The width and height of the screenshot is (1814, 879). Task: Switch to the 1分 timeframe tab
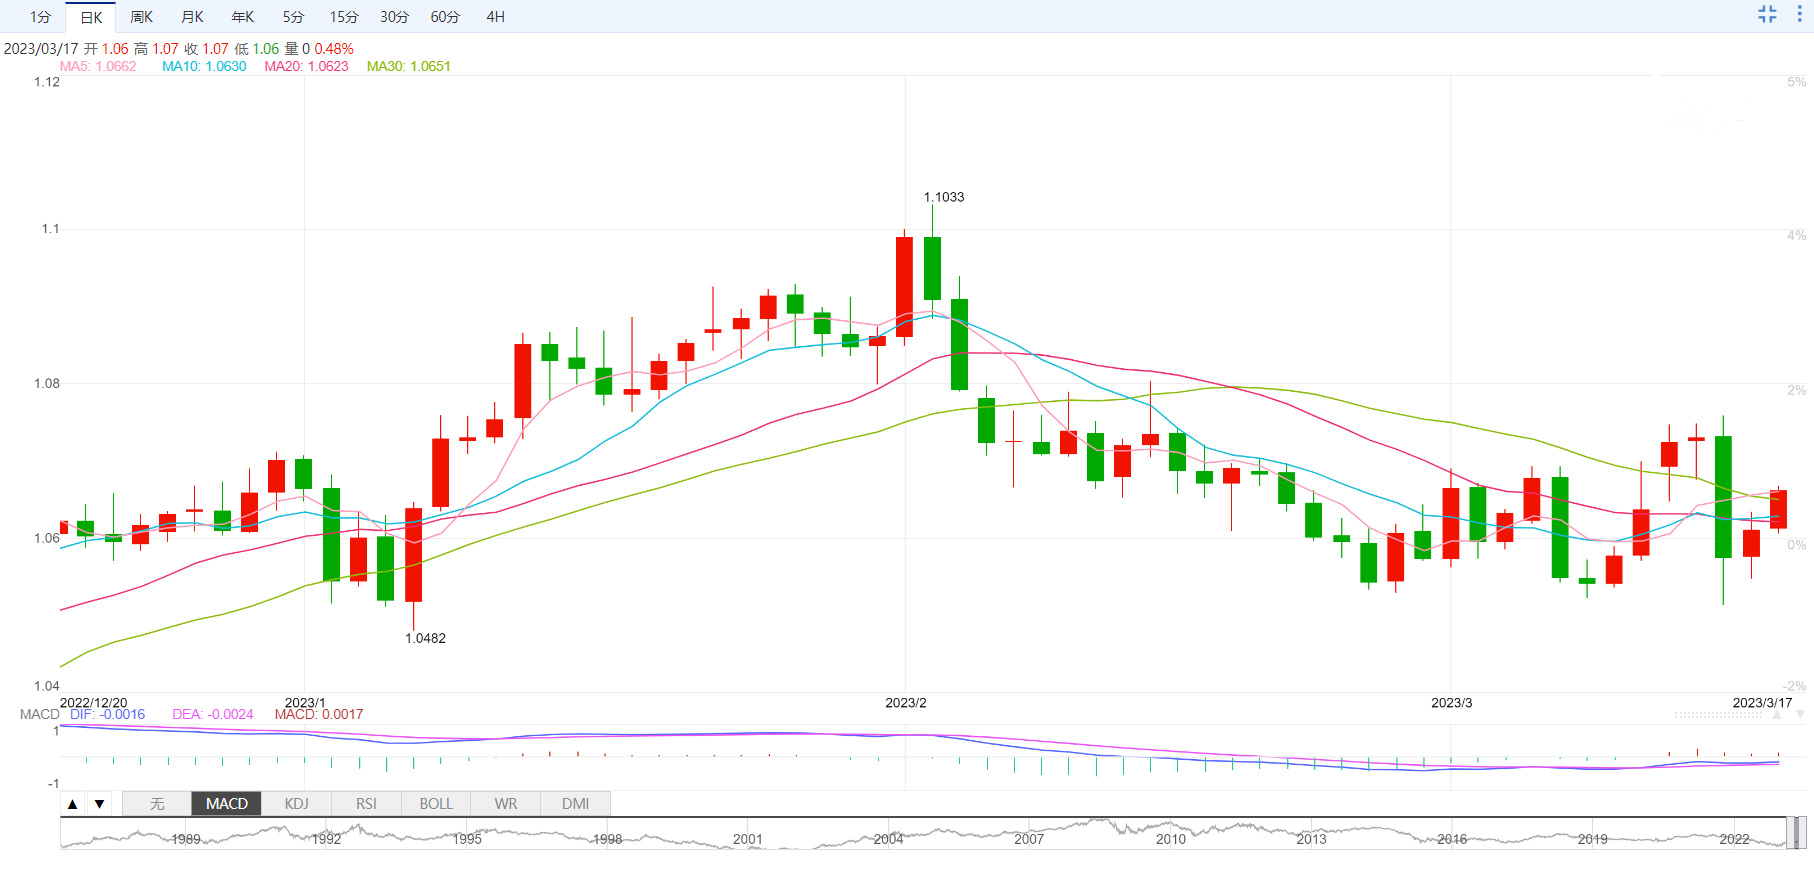tap(40, 17)
